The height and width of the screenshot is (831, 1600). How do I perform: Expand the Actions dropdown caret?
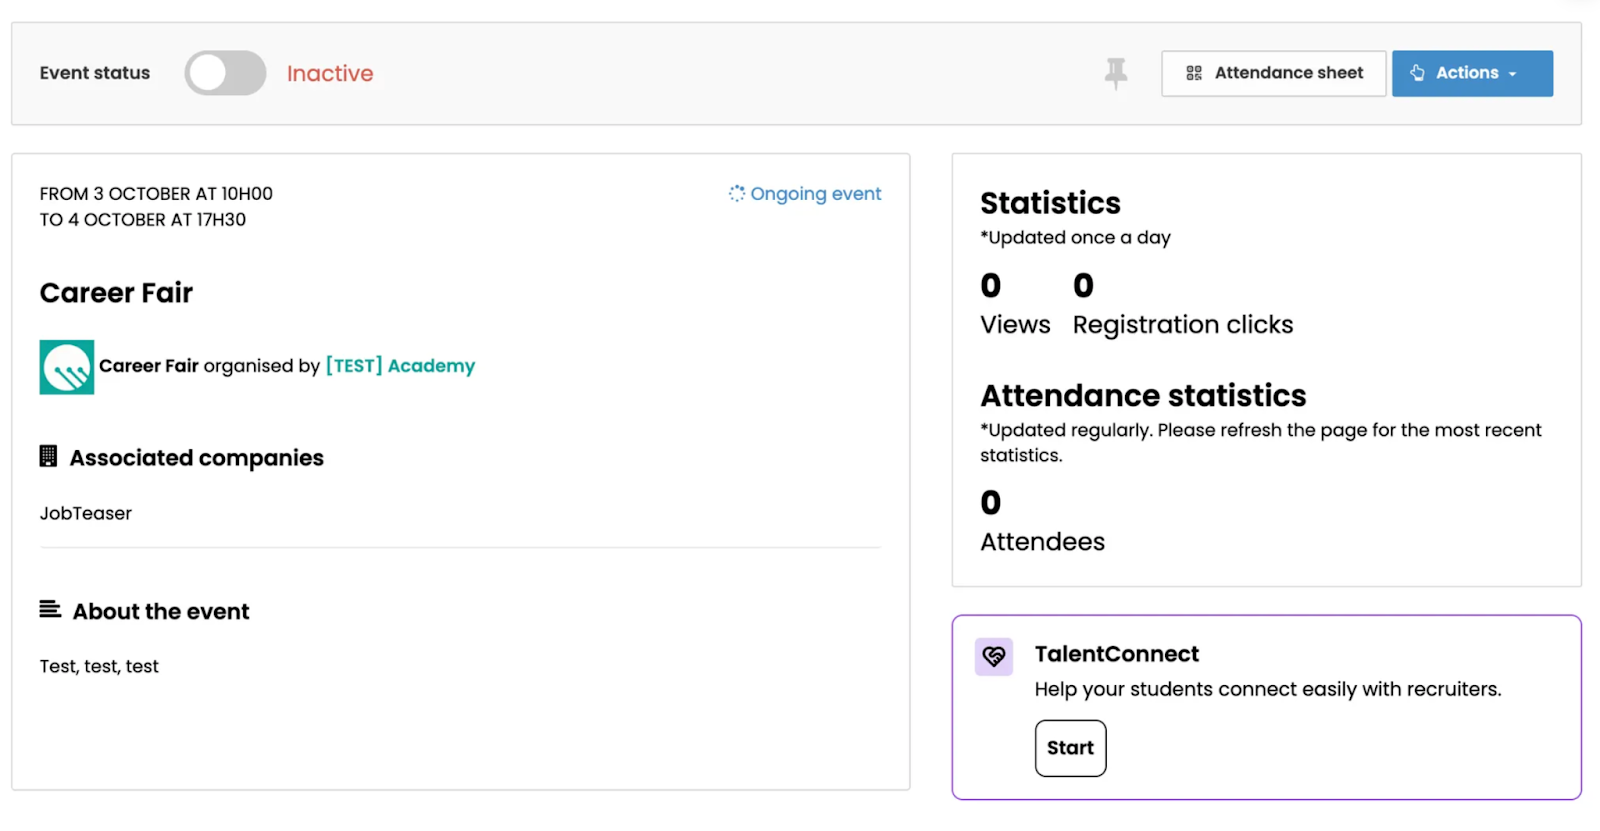click(1513, 74)
